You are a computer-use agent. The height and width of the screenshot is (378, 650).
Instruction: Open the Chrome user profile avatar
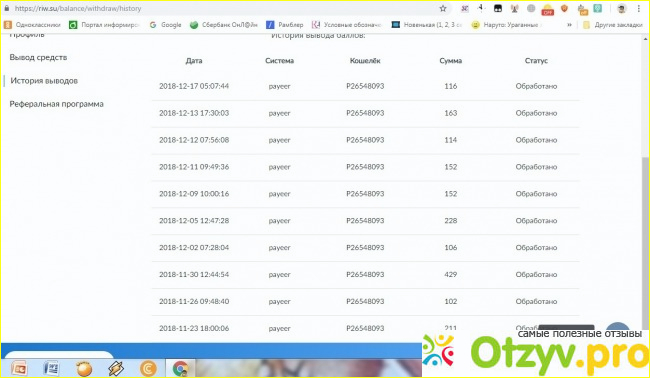[621, 8]
